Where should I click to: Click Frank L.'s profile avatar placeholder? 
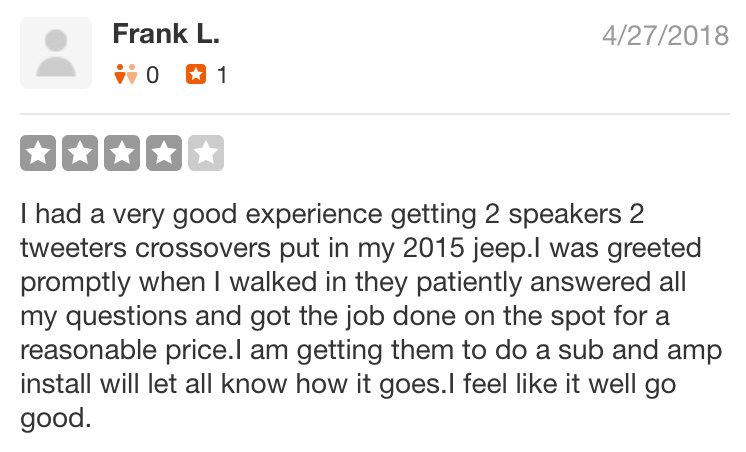[x=56, y=53]
